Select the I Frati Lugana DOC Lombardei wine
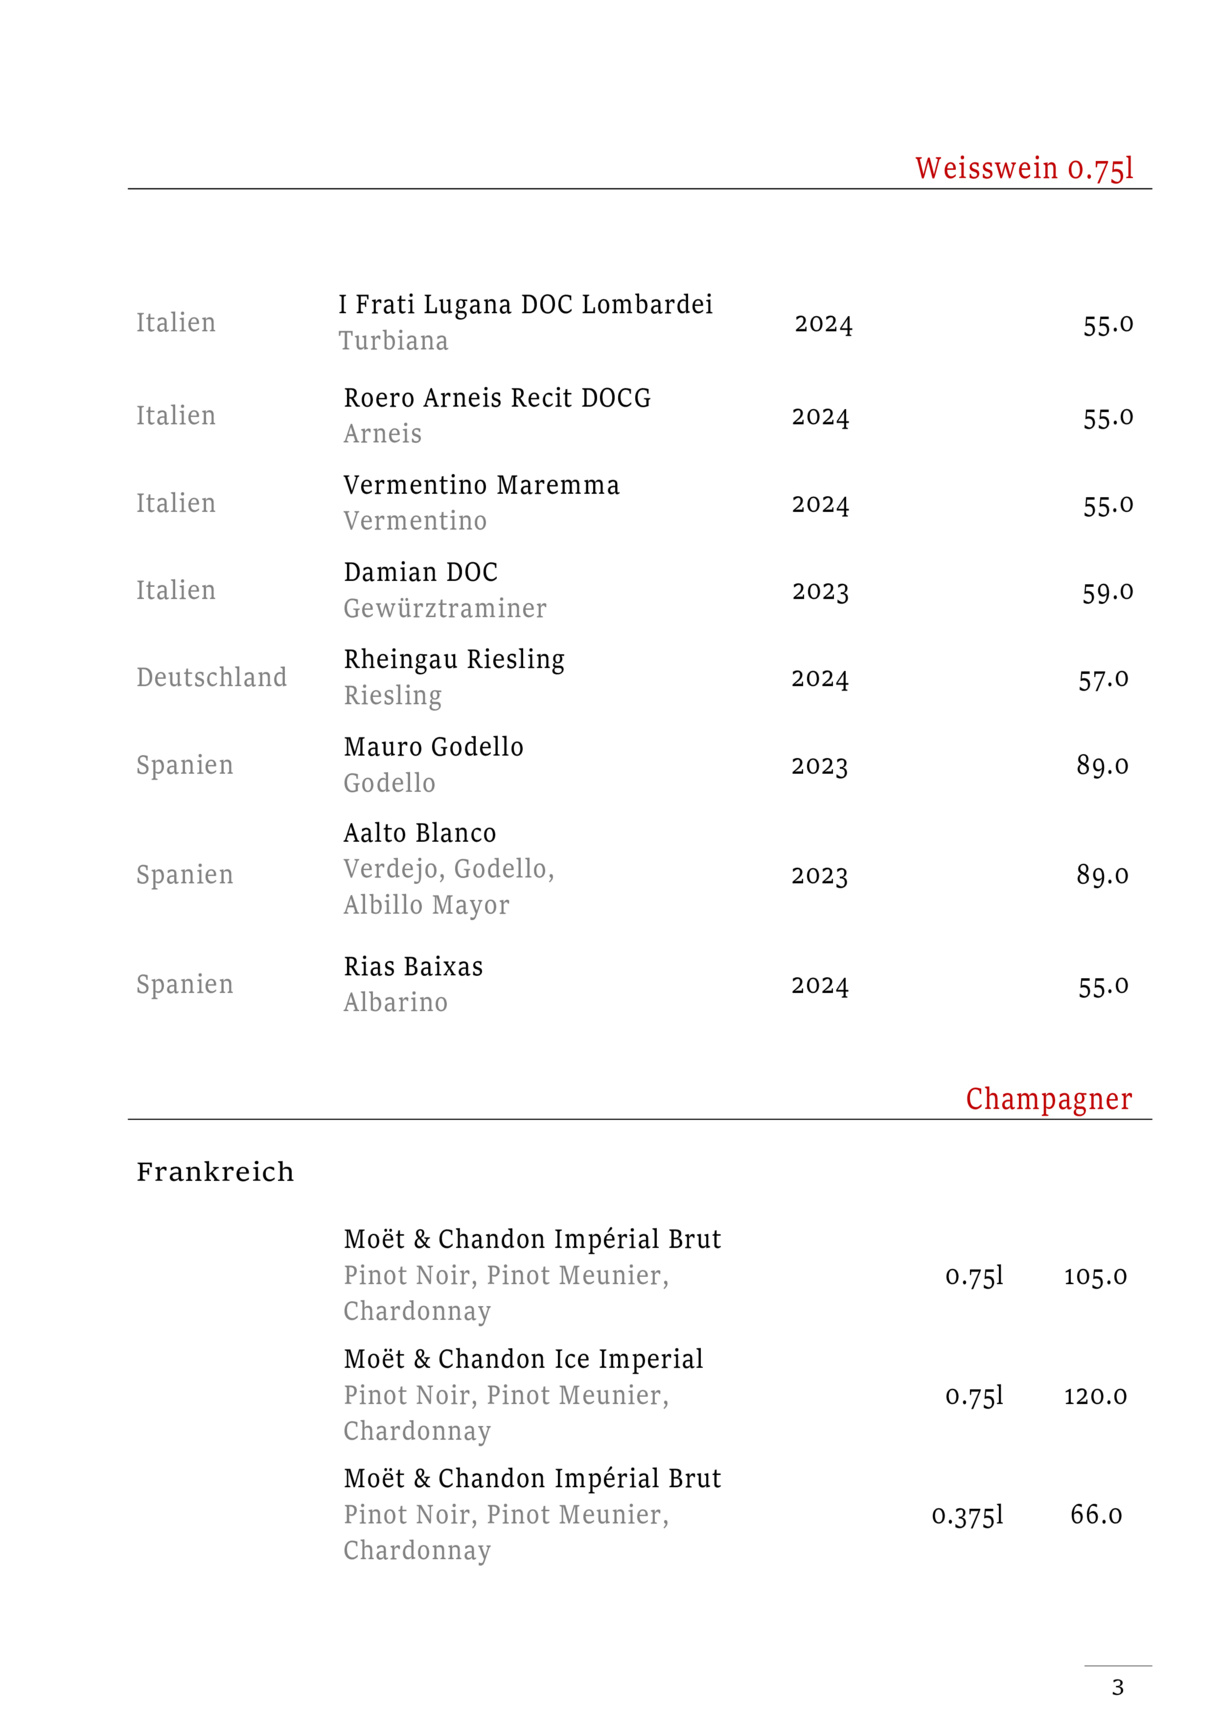1222x1728 pixels. 525,304
